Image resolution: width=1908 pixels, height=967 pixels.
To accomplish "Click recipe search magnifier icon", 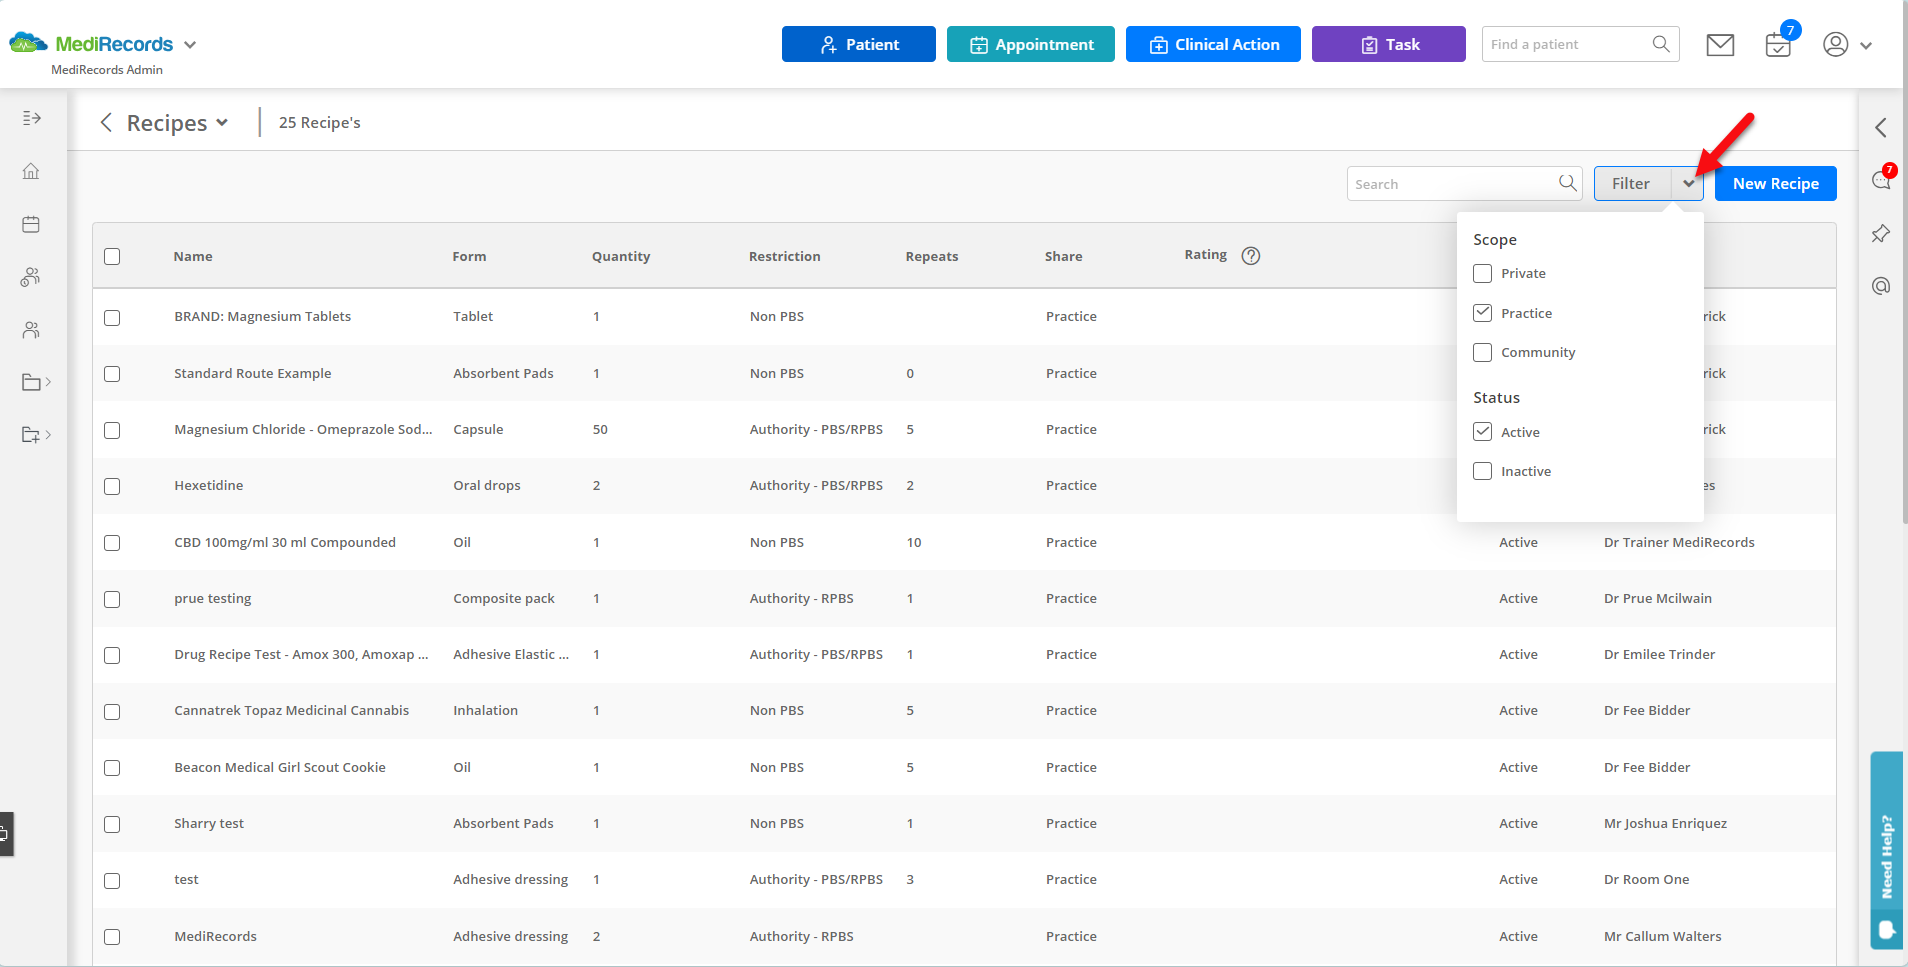I will (x=1567, y=183).
